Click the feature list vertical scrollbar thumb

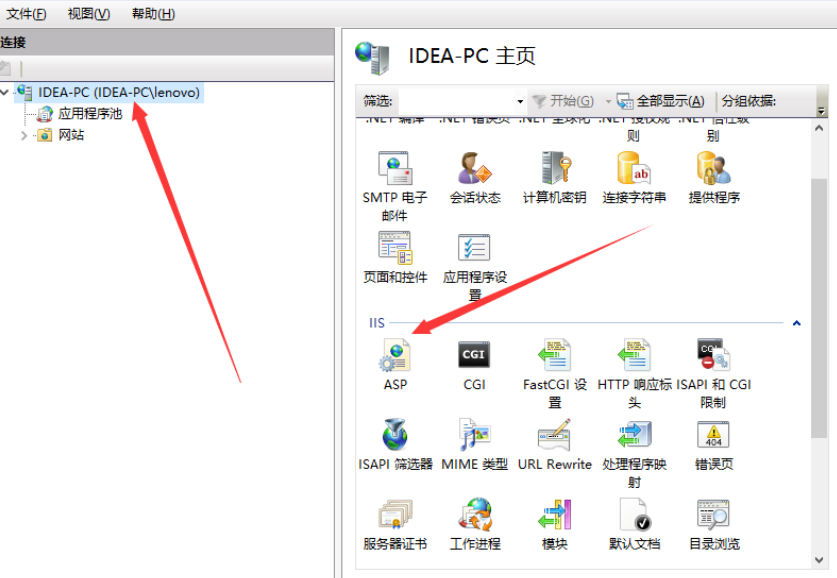point(819,308)
